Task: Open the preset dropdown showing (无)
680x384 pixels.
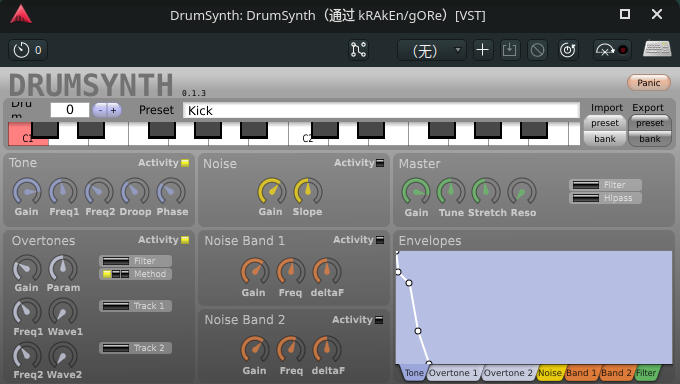Action: [432, 50]
